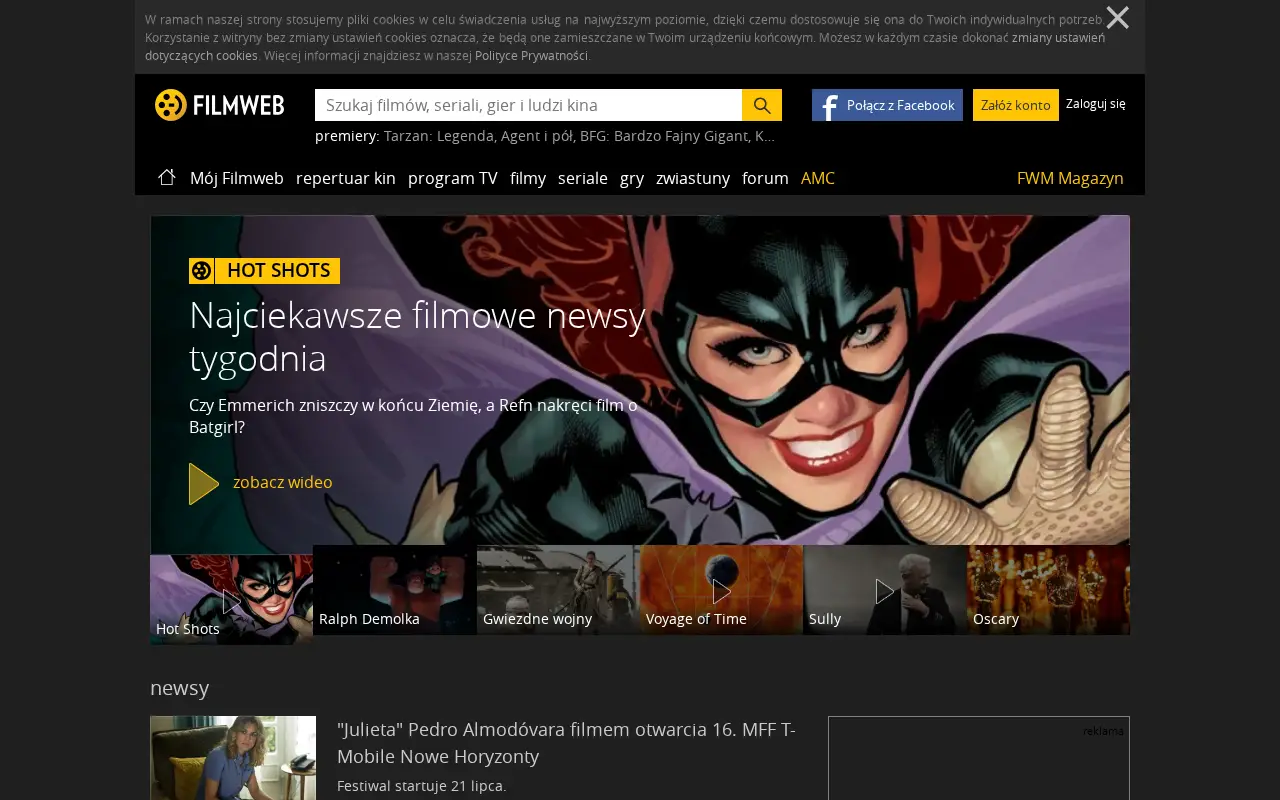Screen dimensions: 1280x800
Task: Click the Najciekawsze filmowe newsy tygodnia headline
Action: [417, 336]
